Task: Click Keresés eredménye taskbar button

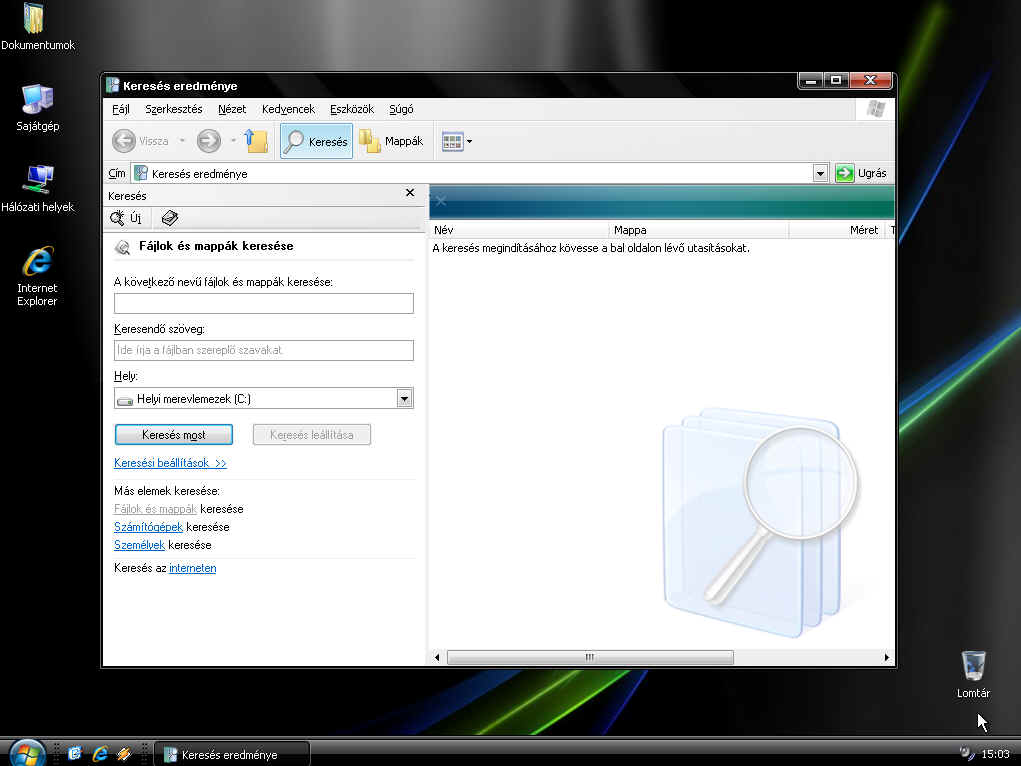Action: click(232, 754)
